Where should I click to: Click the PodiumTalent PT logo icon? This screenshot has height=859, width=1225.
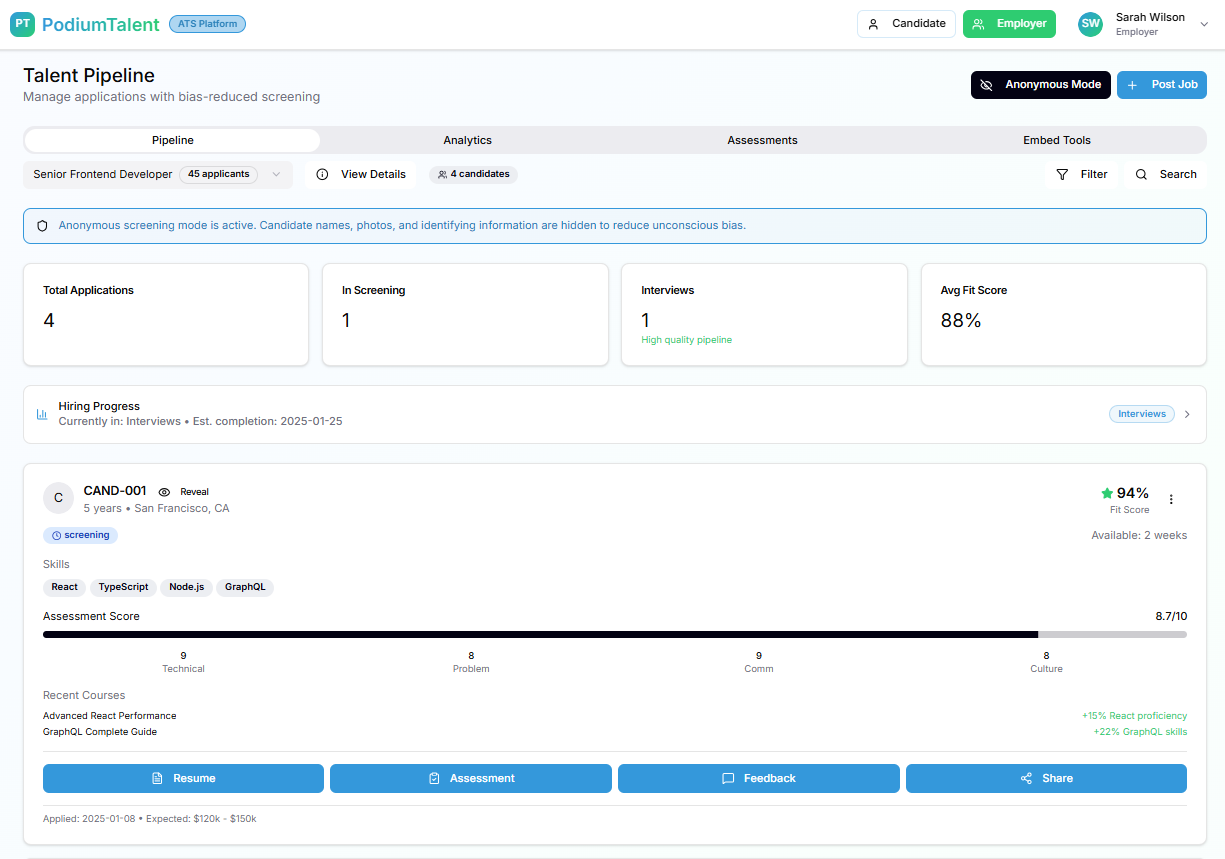22,25
